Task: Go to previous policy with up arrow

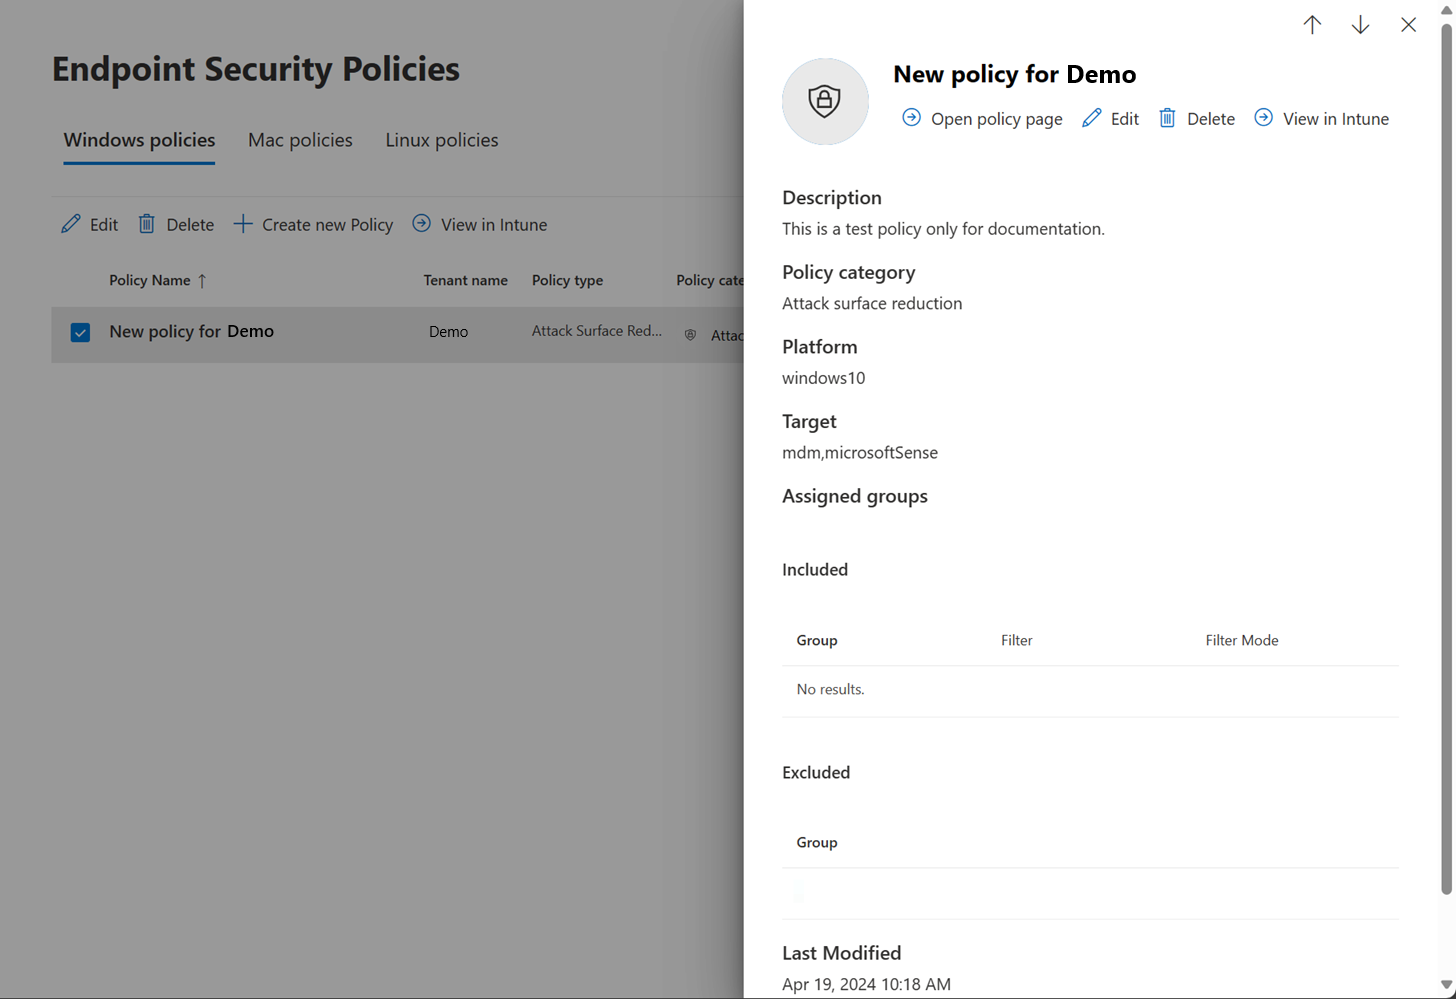Action: tap(1312, 25)
